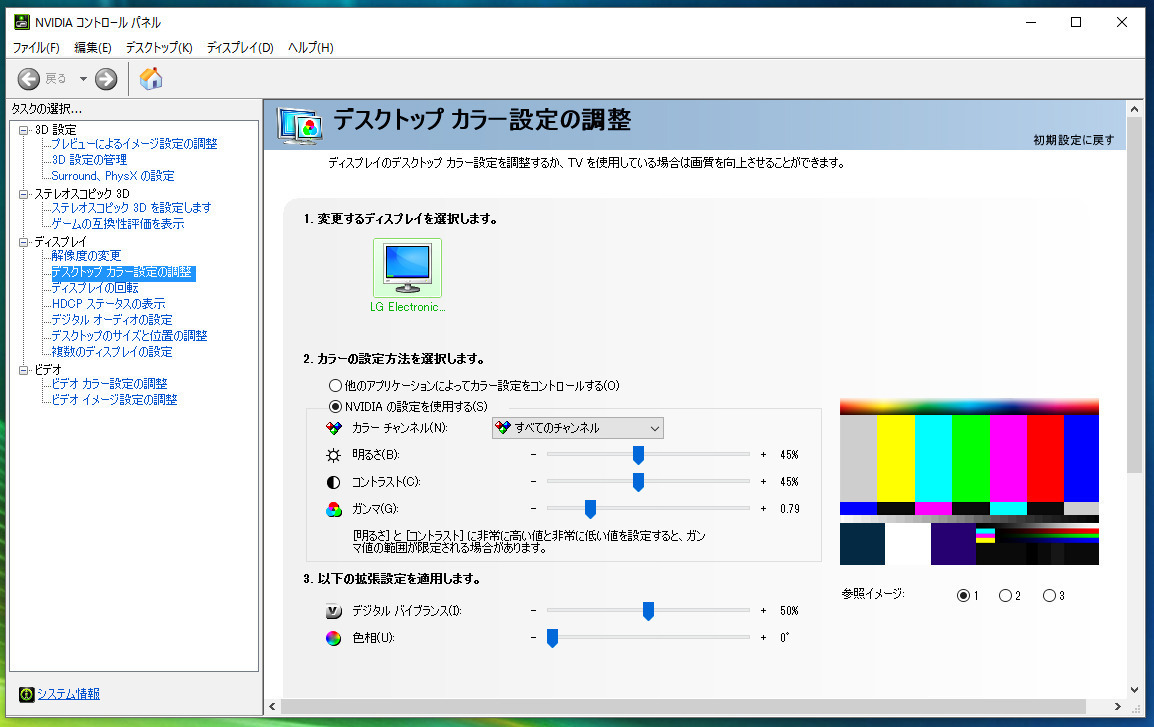Increase contrast with the plus button

[x=763, y=482]
